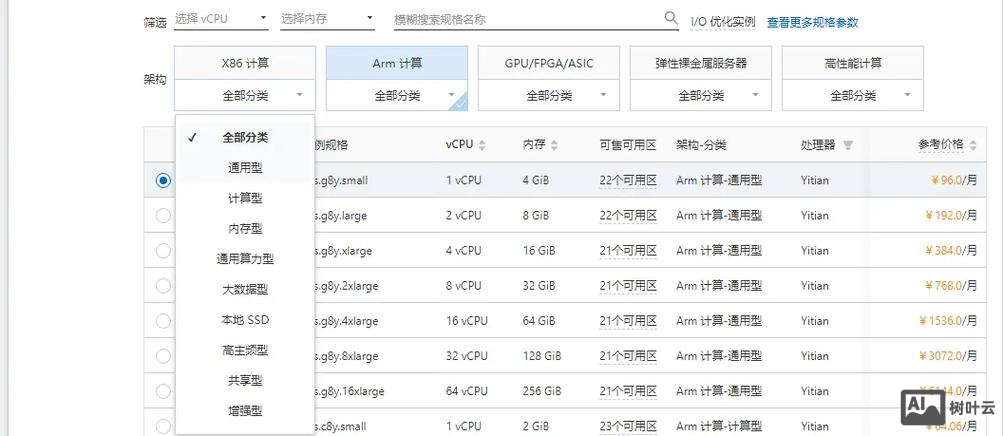This screenshot has width=1003, height=436.
Task: Select the Arm 计算 architecture tab
Action: (397, 63)
